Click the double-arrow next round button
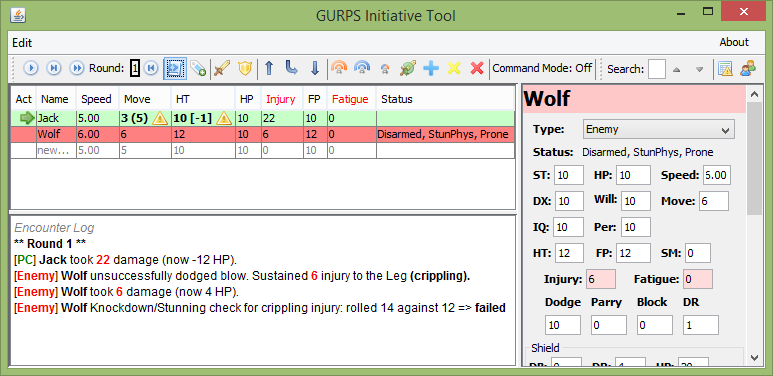The height and width of the screenshot is (376, 773). (x=76, y=68)
